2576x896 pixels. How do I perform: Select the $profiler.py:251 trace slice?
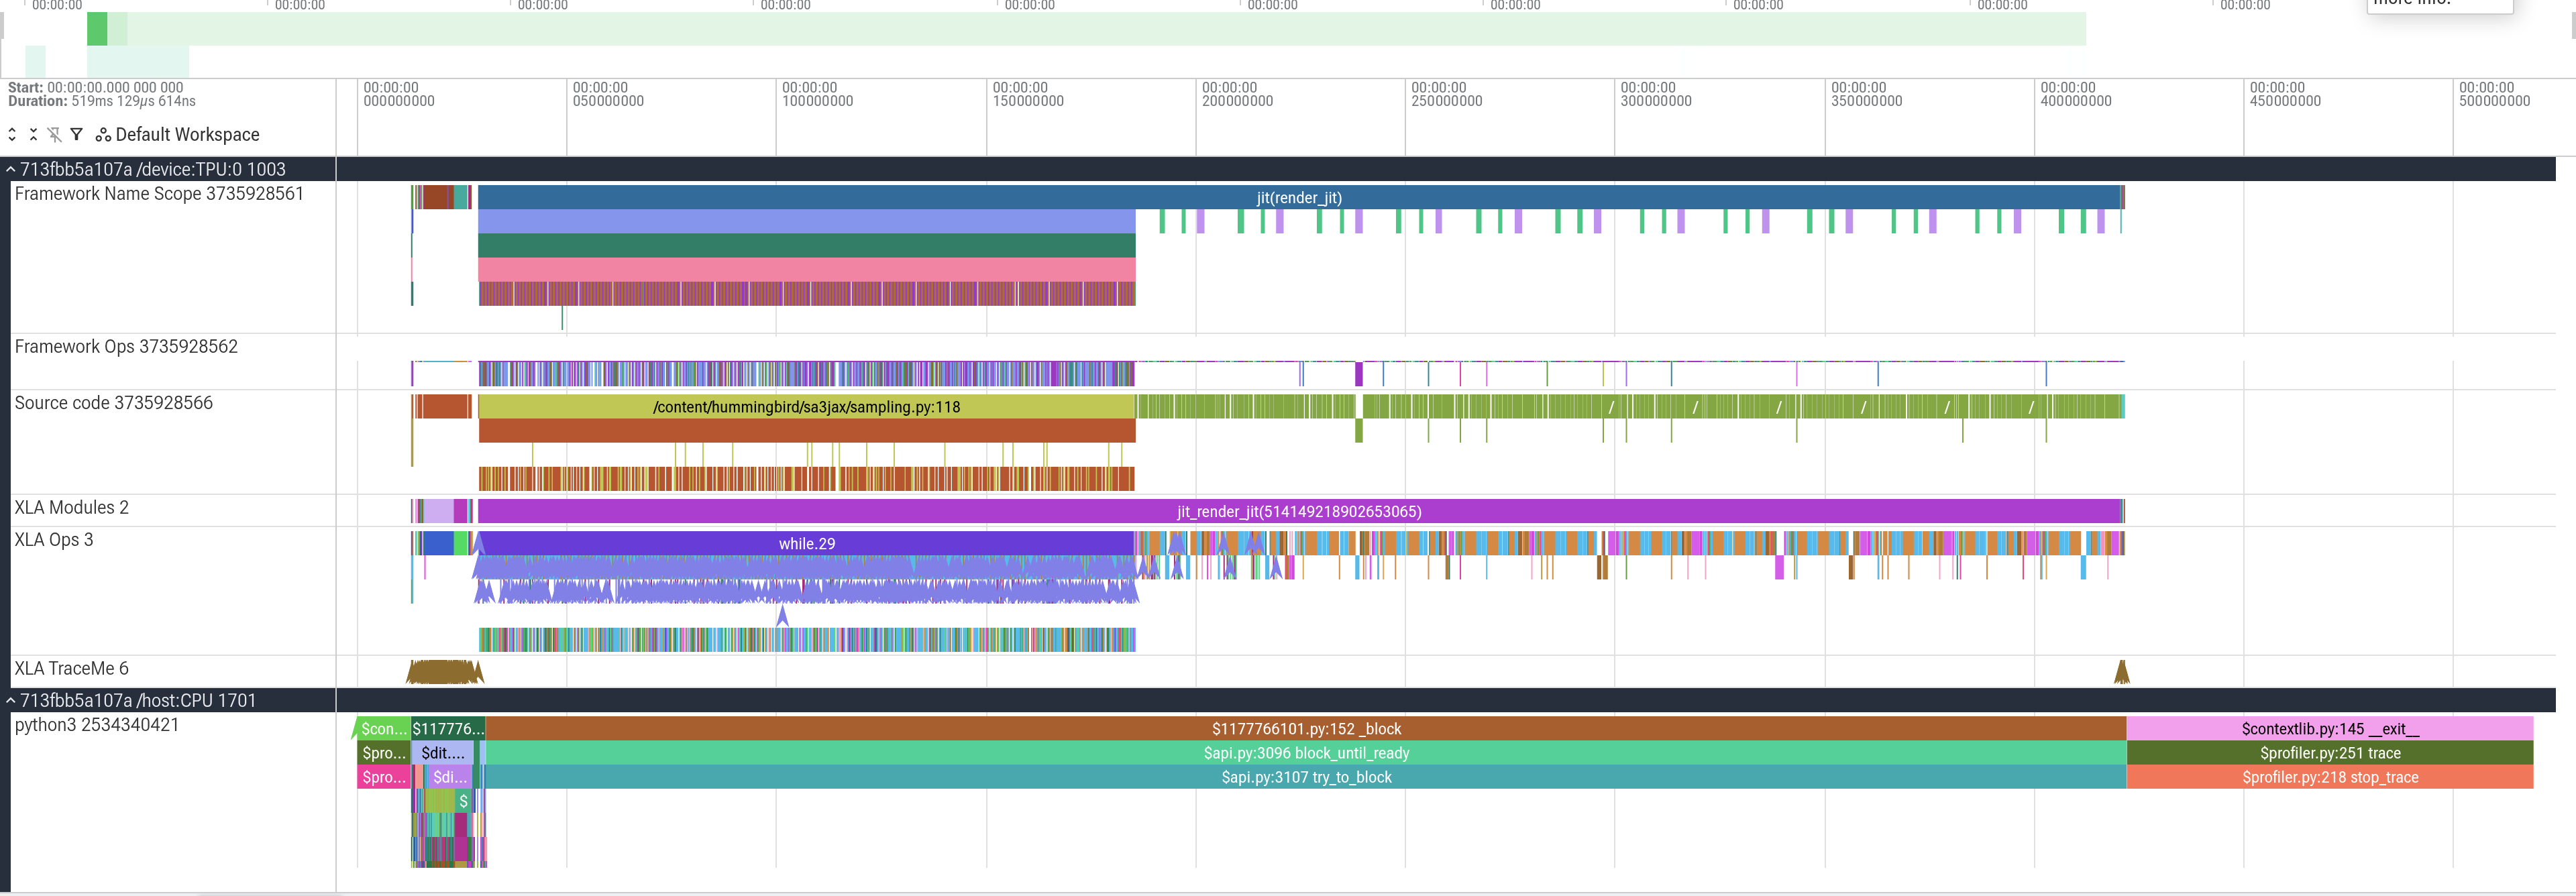tap(2330, 753)
